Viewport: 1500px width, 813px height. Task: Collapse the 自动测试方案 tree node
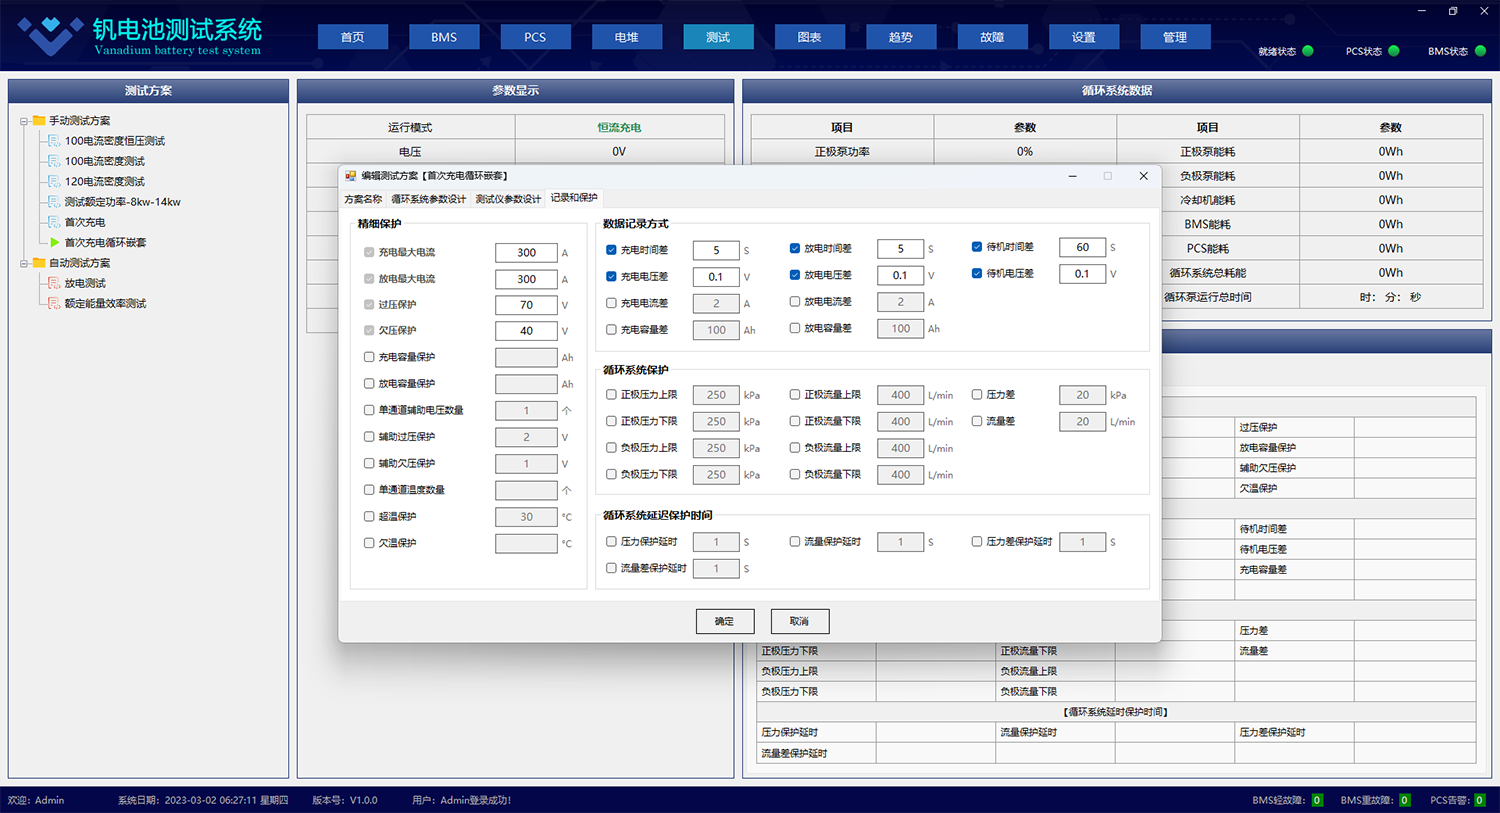tap(24, 263)
